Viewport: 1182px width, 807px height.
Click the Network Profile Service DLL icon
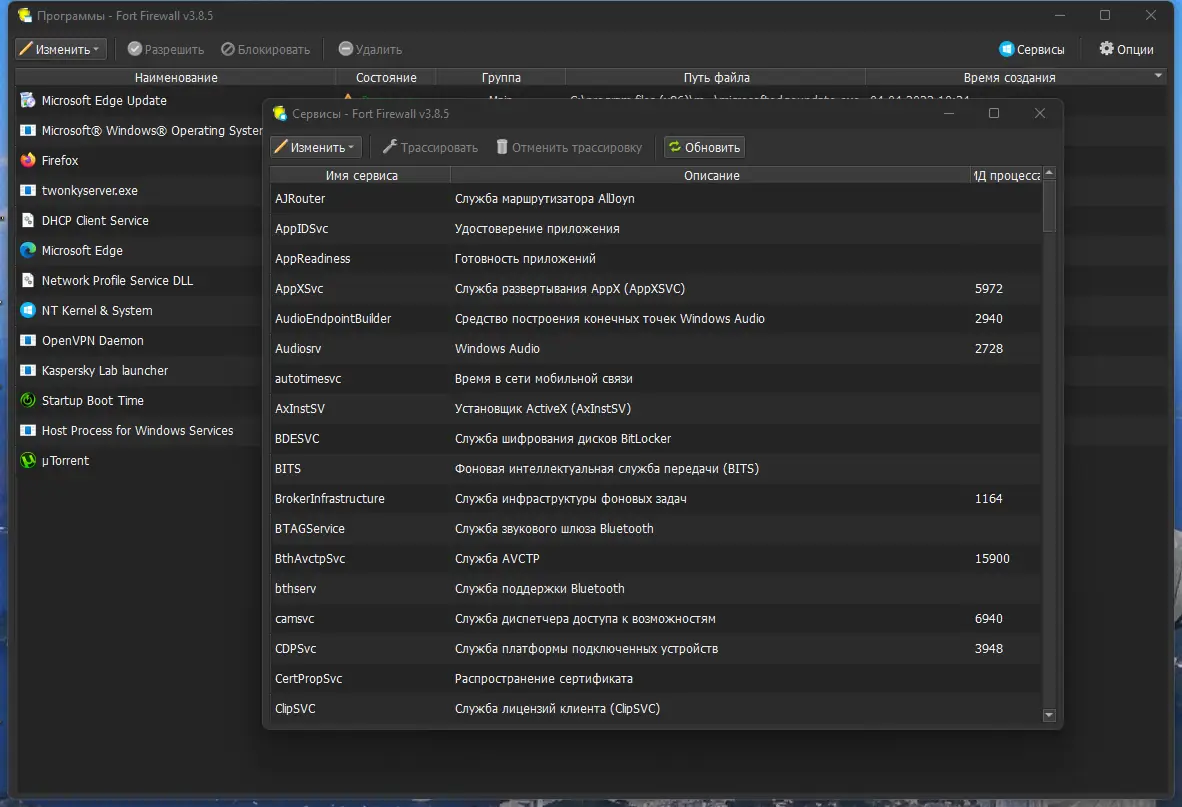pyautogui.click(x=28, y=280)
